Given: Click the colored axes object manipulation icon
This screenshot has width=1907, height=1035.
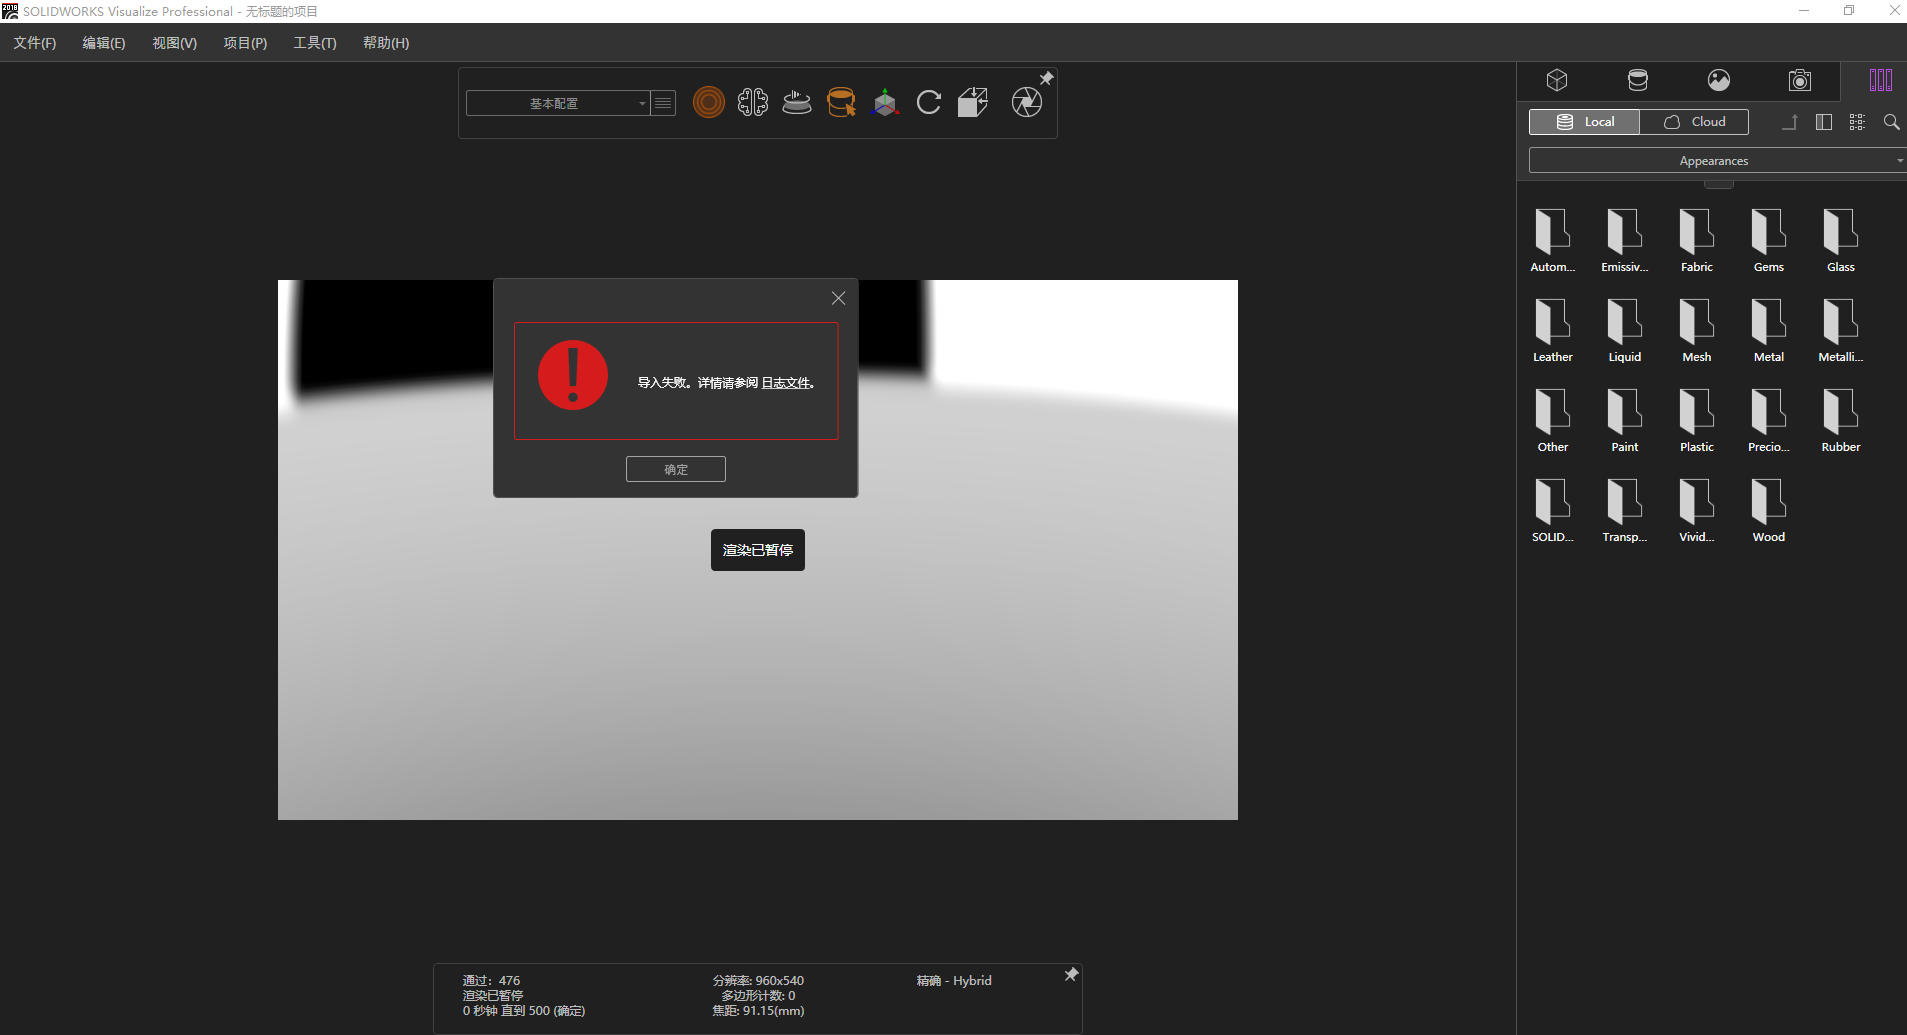Looking at the screenshot, I should pos(885,102).
